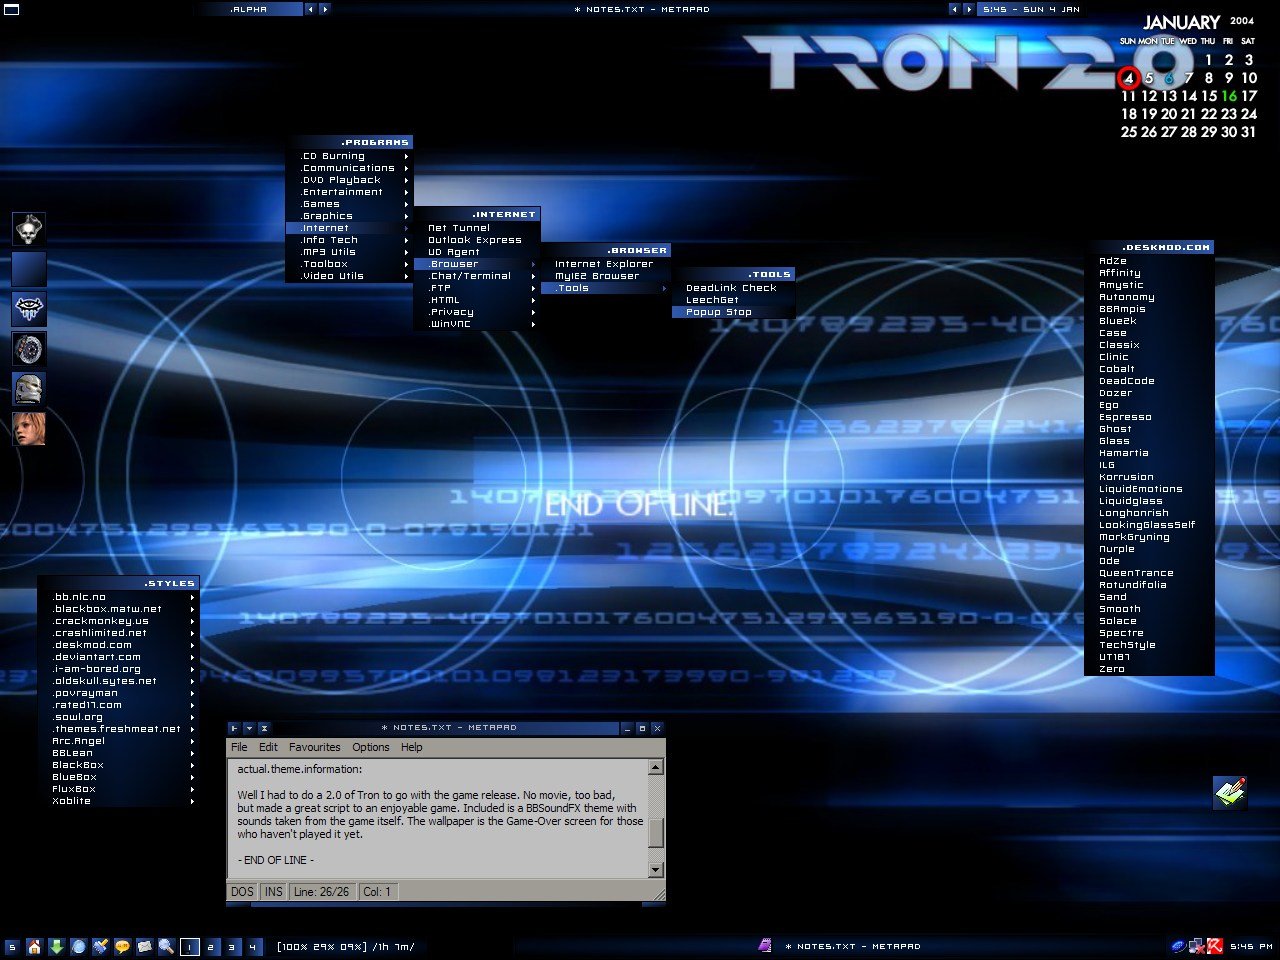This screenshot has width=1280, height=960.
Task: Expand the Games submenu
Action: point(349,204)
